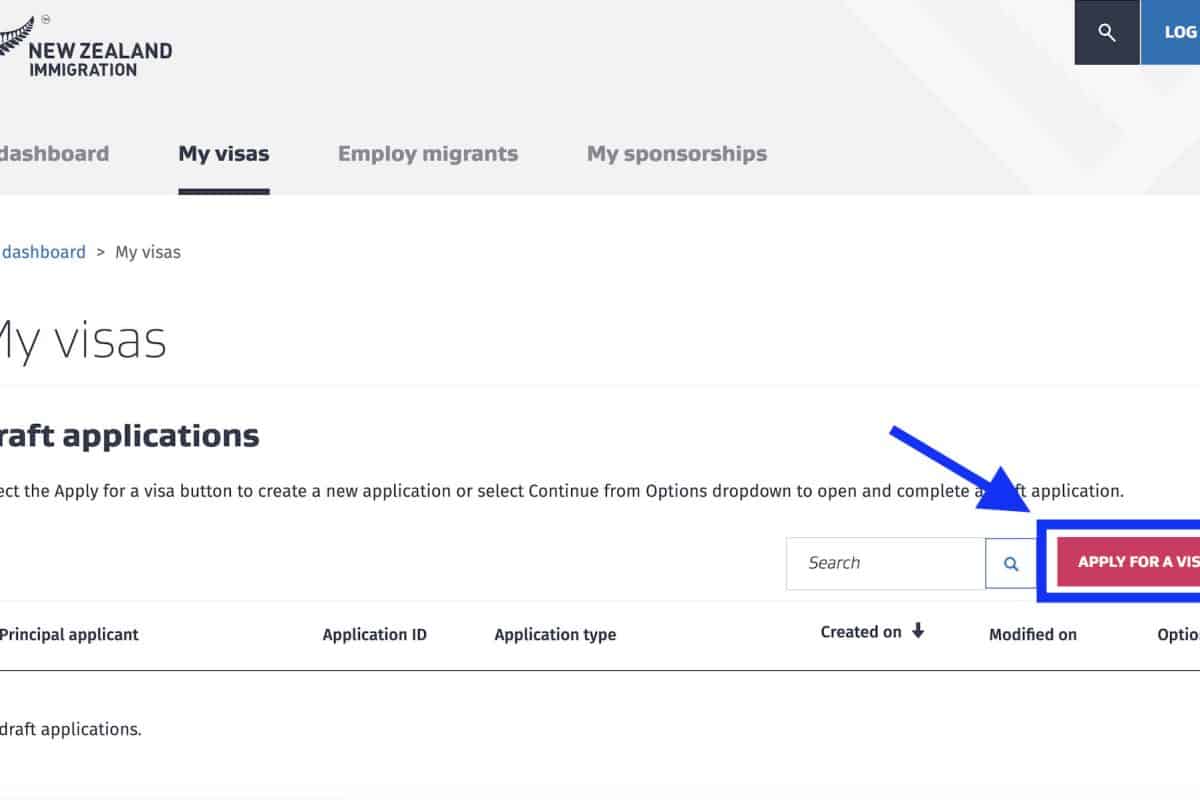Sort by the Principal applicant column header
This screenshot has height=800, width=1200.
click(69, 634)
